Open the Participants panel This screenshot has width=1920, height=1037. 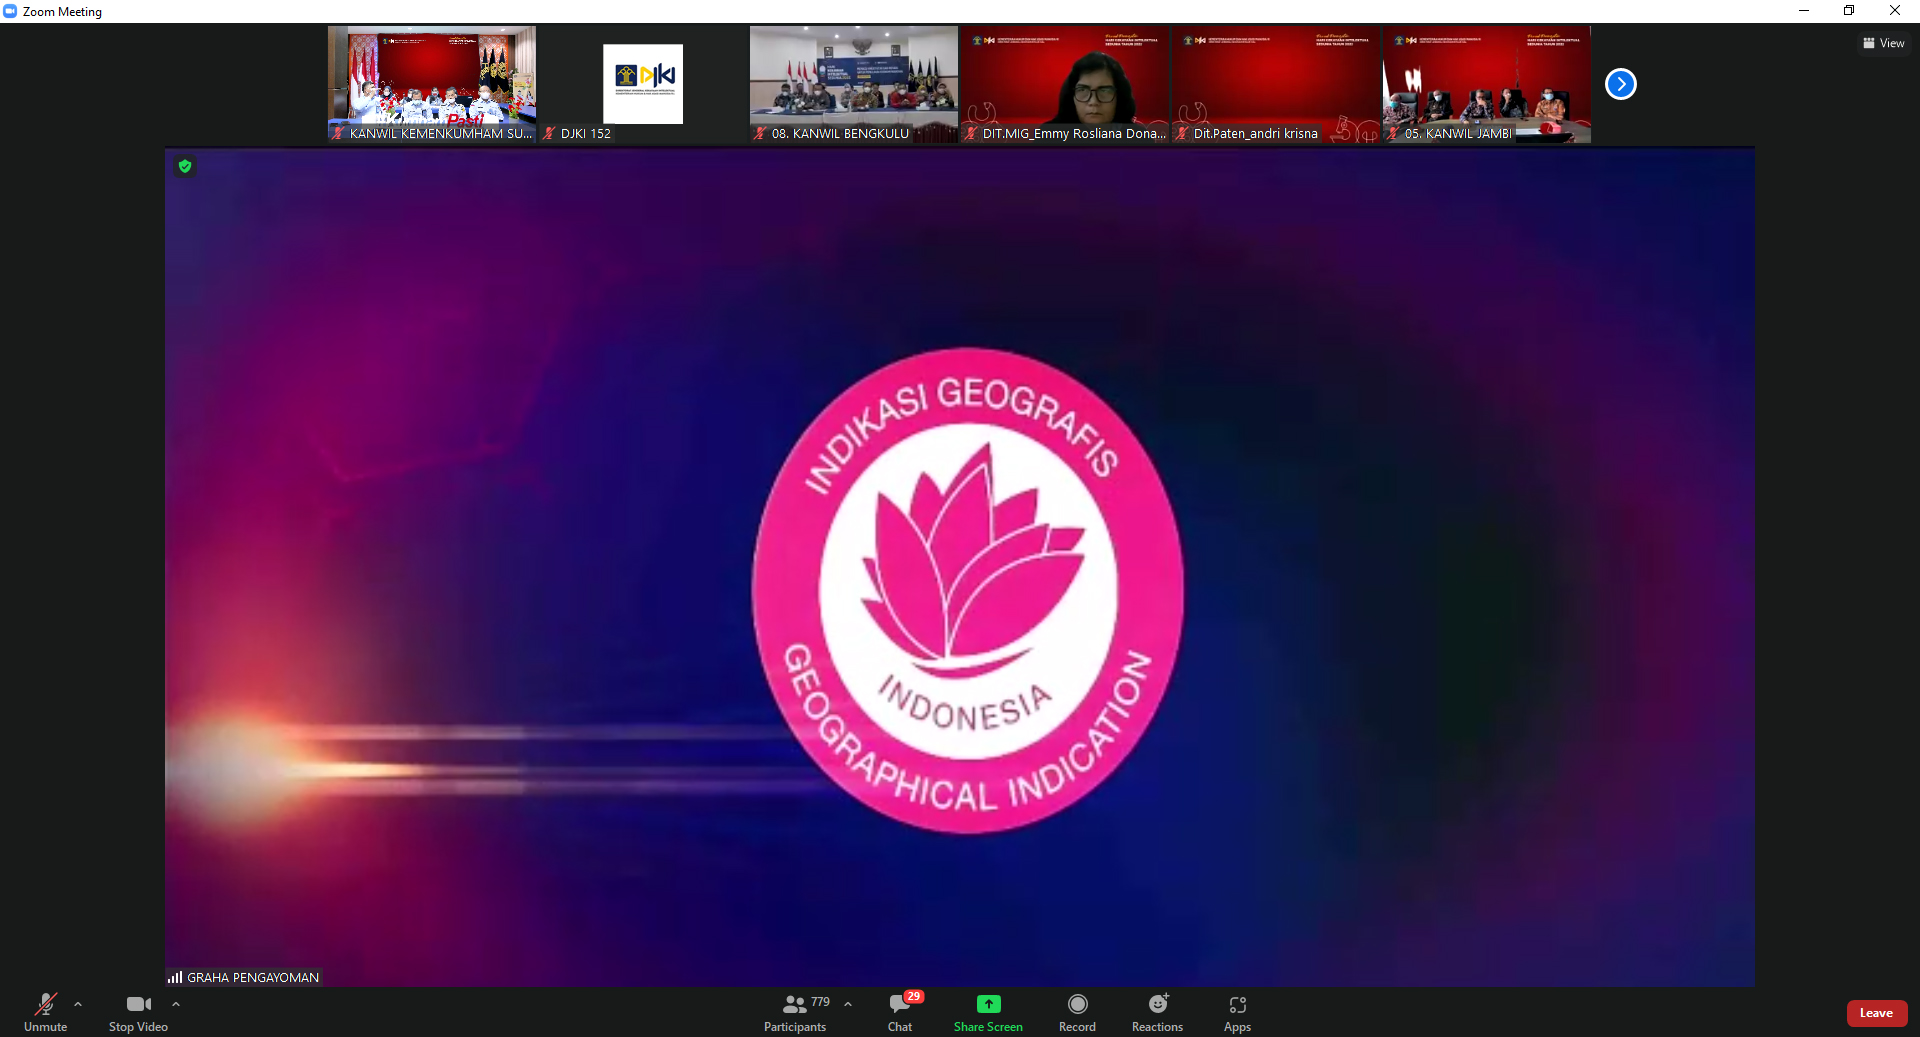(x=796, y=1011)
